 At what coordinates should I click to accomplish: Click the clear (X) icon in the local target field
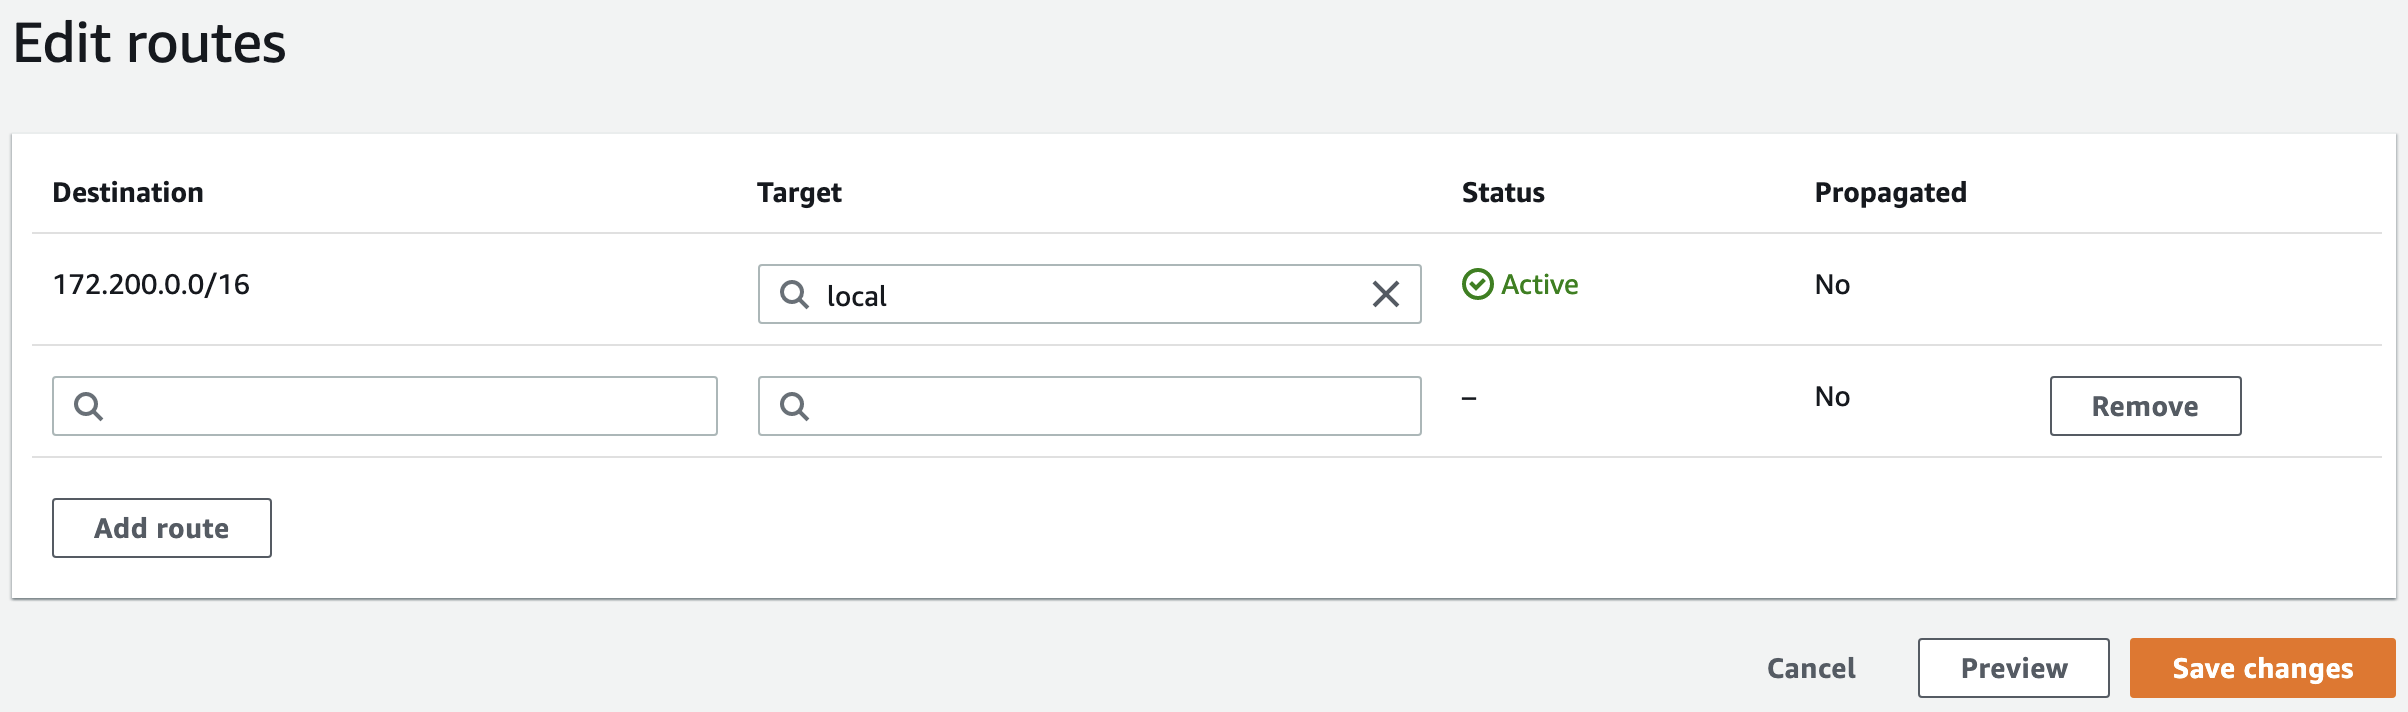(1385, 294)
